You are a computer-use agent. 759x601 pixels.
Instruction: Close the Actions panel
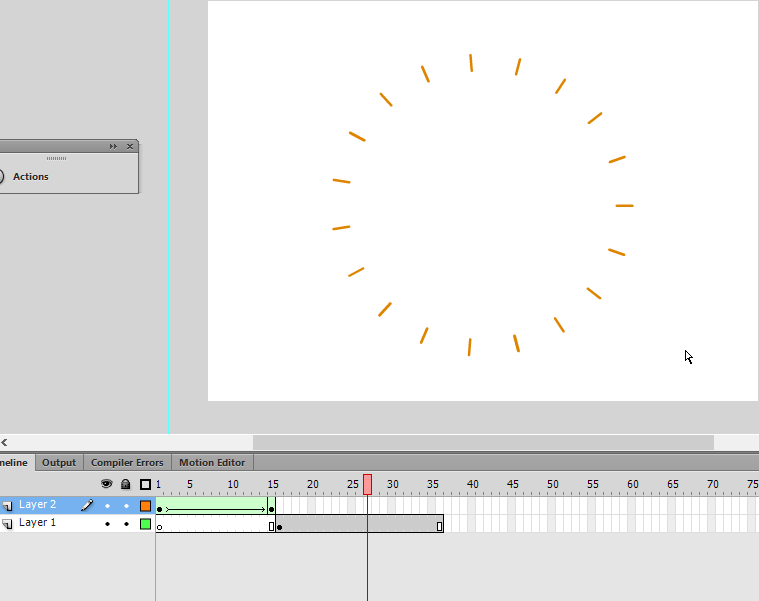[x=130, y=146]
